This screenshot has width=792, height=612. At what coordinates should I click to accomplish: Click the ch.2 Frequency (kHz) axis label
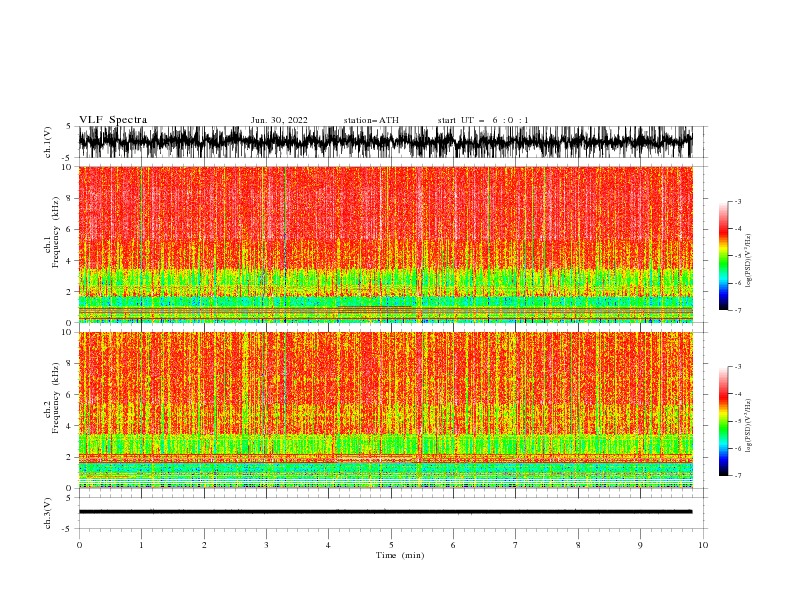53,398
